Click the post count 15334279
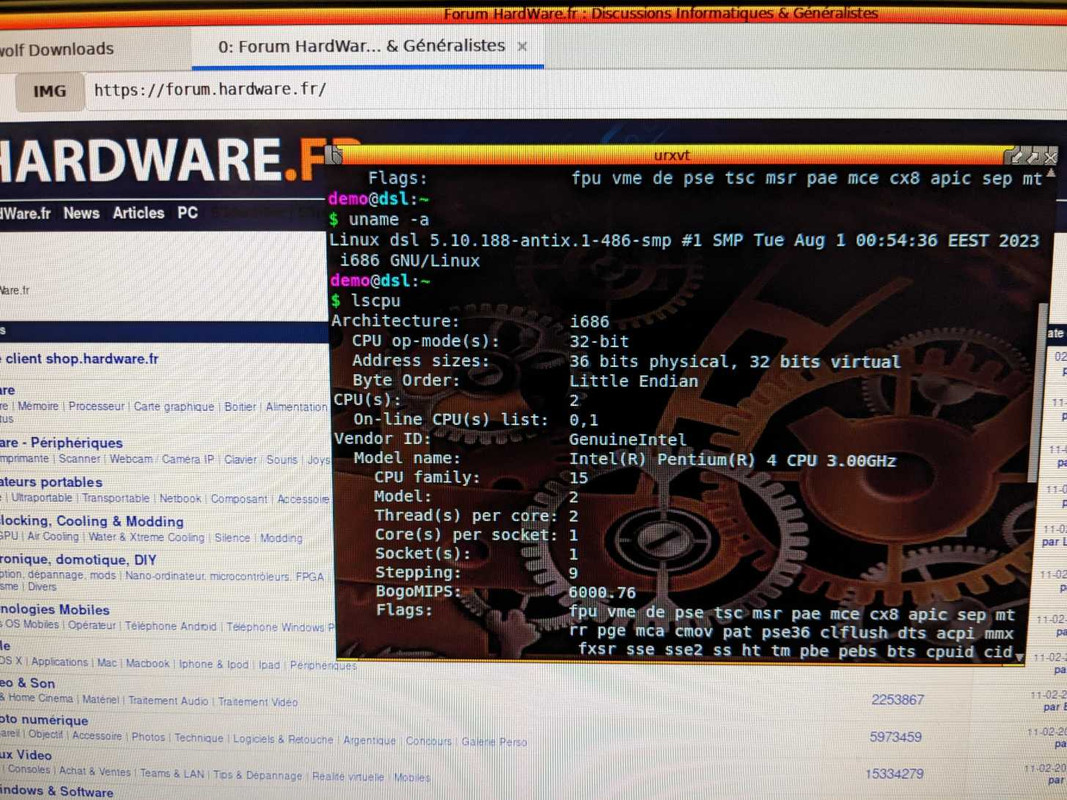This screenshot has width=1067, height=800. click(x=894, y=773)
